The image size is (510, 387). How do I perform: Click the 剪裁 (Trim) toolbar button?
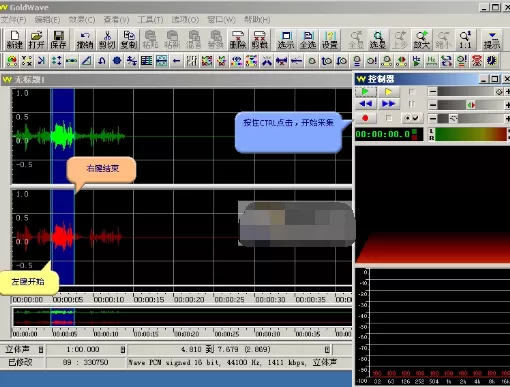click(x=260, y=40)
